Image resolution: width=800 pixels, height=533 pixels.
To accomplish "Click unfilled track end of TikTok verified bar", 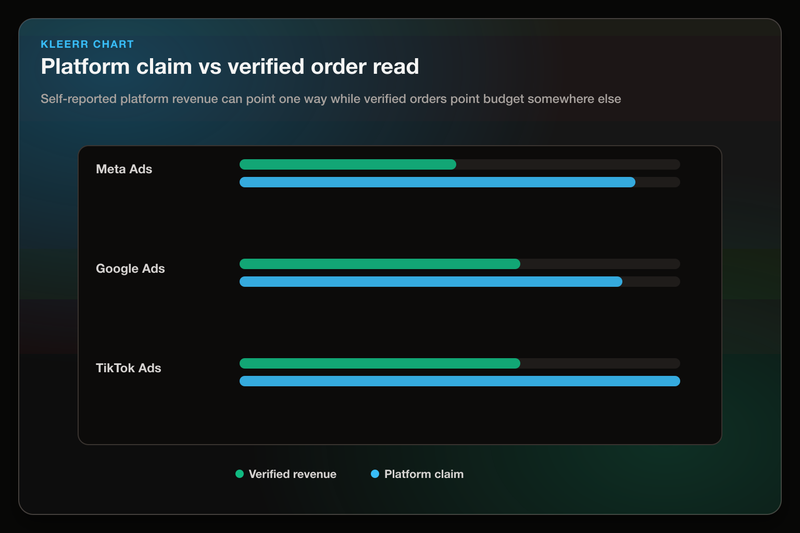I will pyautogui.click(x=601, y=363).
